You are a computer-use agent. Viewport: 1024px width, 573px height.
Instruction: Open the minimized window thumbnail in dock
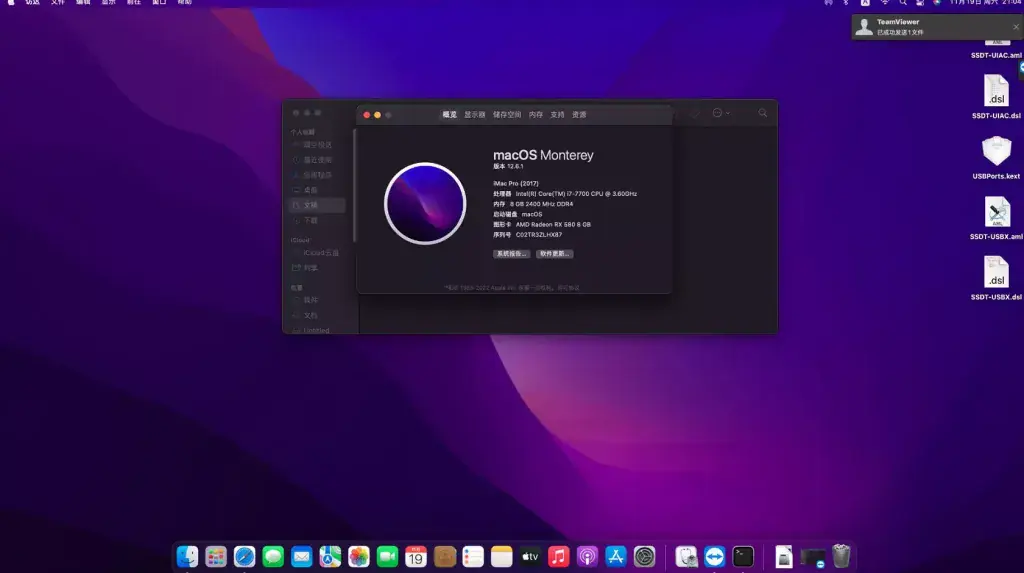813,557
